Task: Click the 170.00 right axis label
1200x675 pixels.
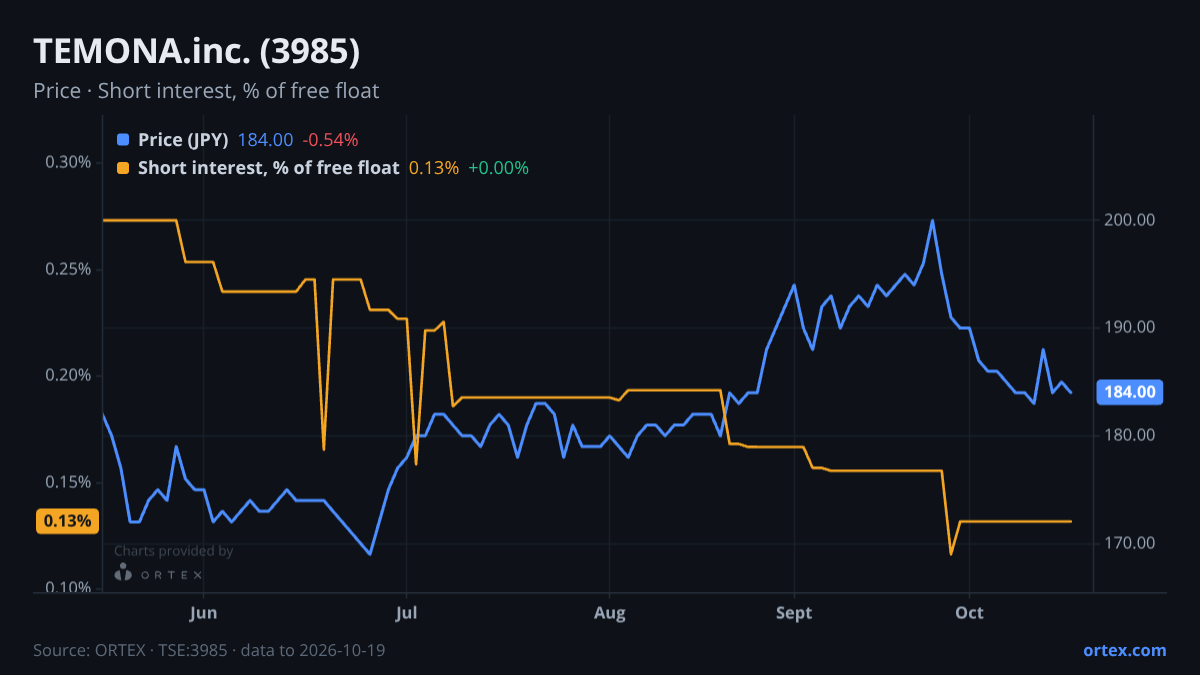Action: (x=1130, y=543)
